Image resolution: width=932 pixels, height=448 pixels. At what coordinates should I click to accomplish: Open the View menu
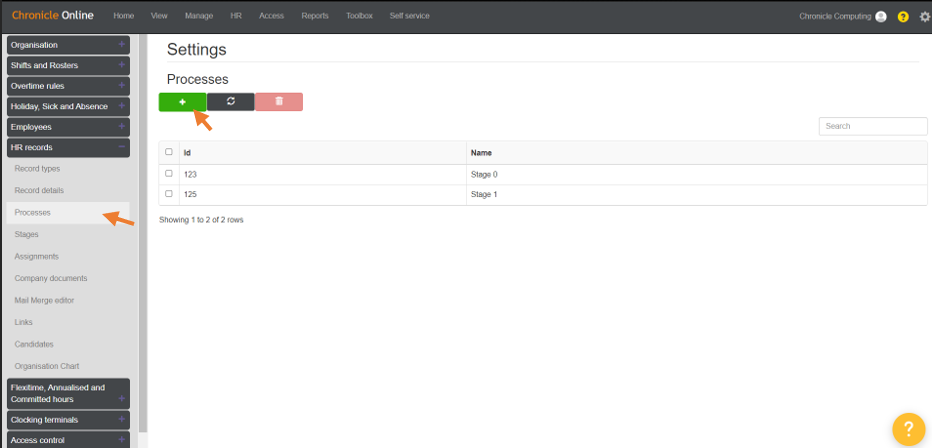159,16
